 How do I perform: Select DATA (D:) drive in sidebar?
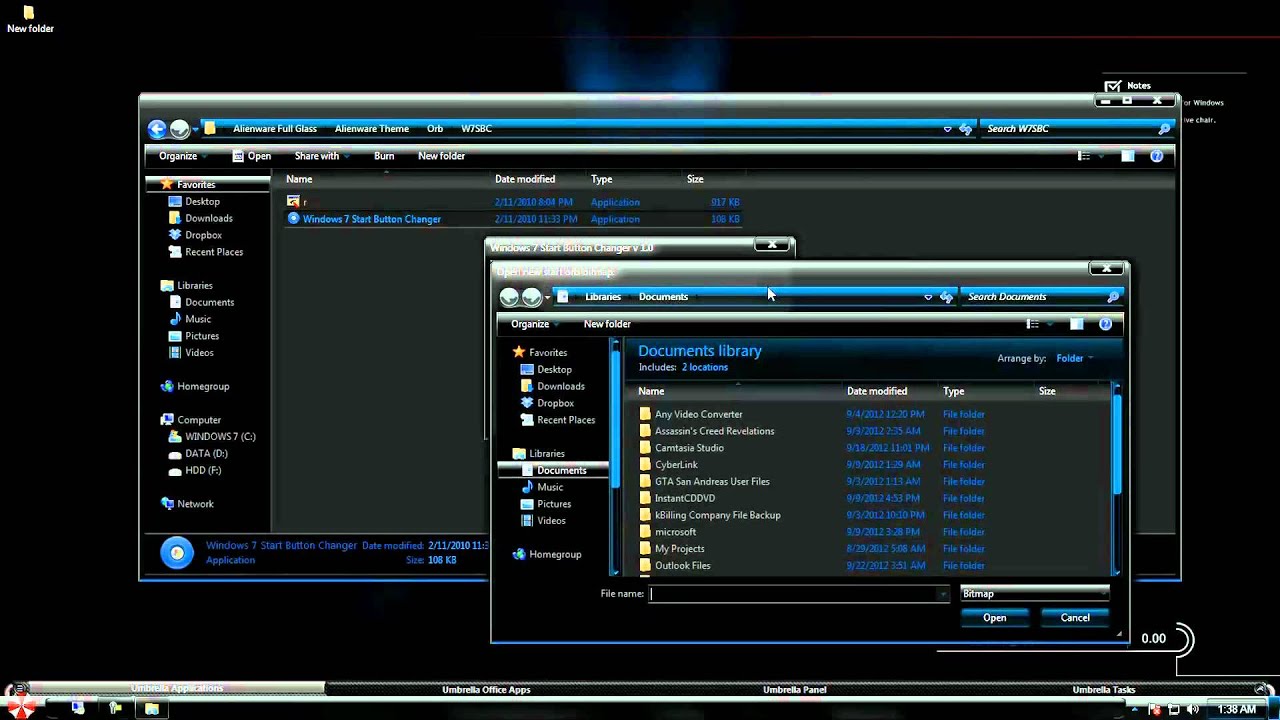coord(197,454)
